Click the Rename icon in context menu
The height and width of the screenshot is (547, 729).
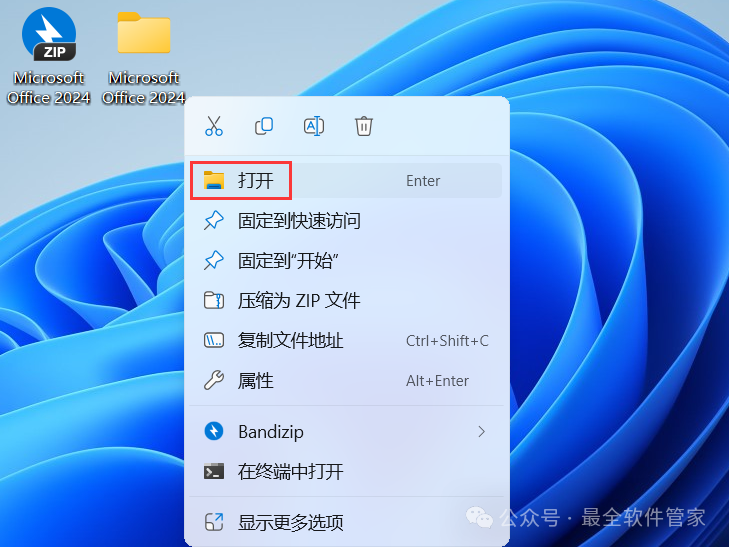pos(314,126)
